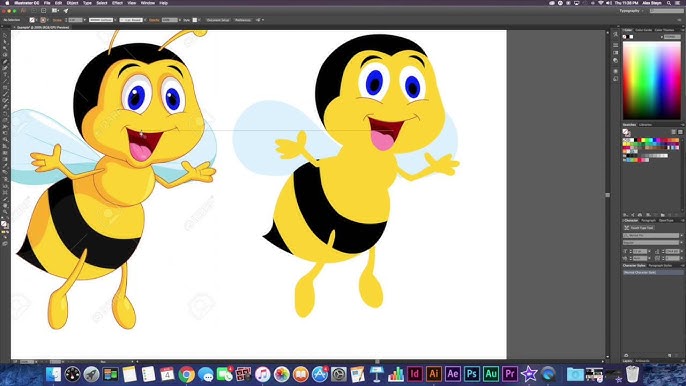Screen dimensions: 686x386
Task: Pick a color from the color spectrum
Action: [x=651, y=81]
